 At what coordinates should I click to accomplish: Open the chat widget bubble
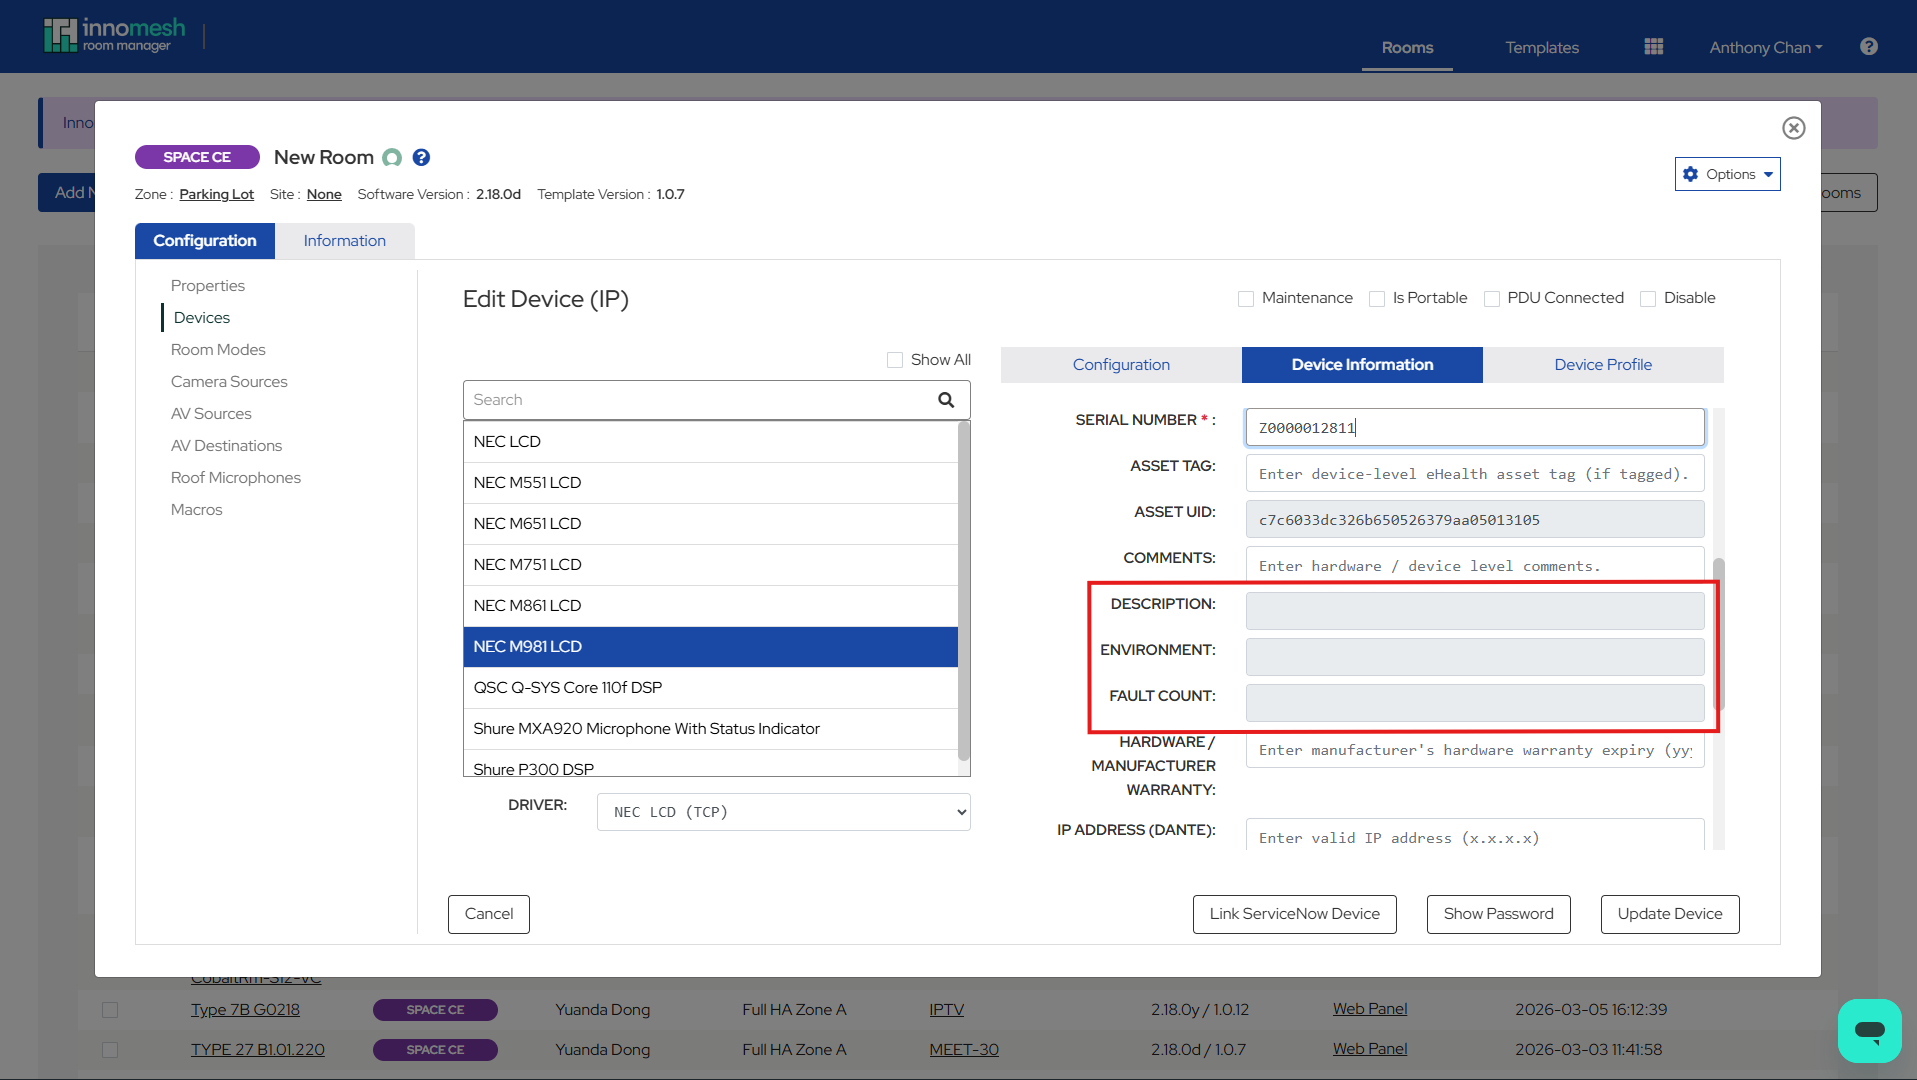pos(1869,1030)
